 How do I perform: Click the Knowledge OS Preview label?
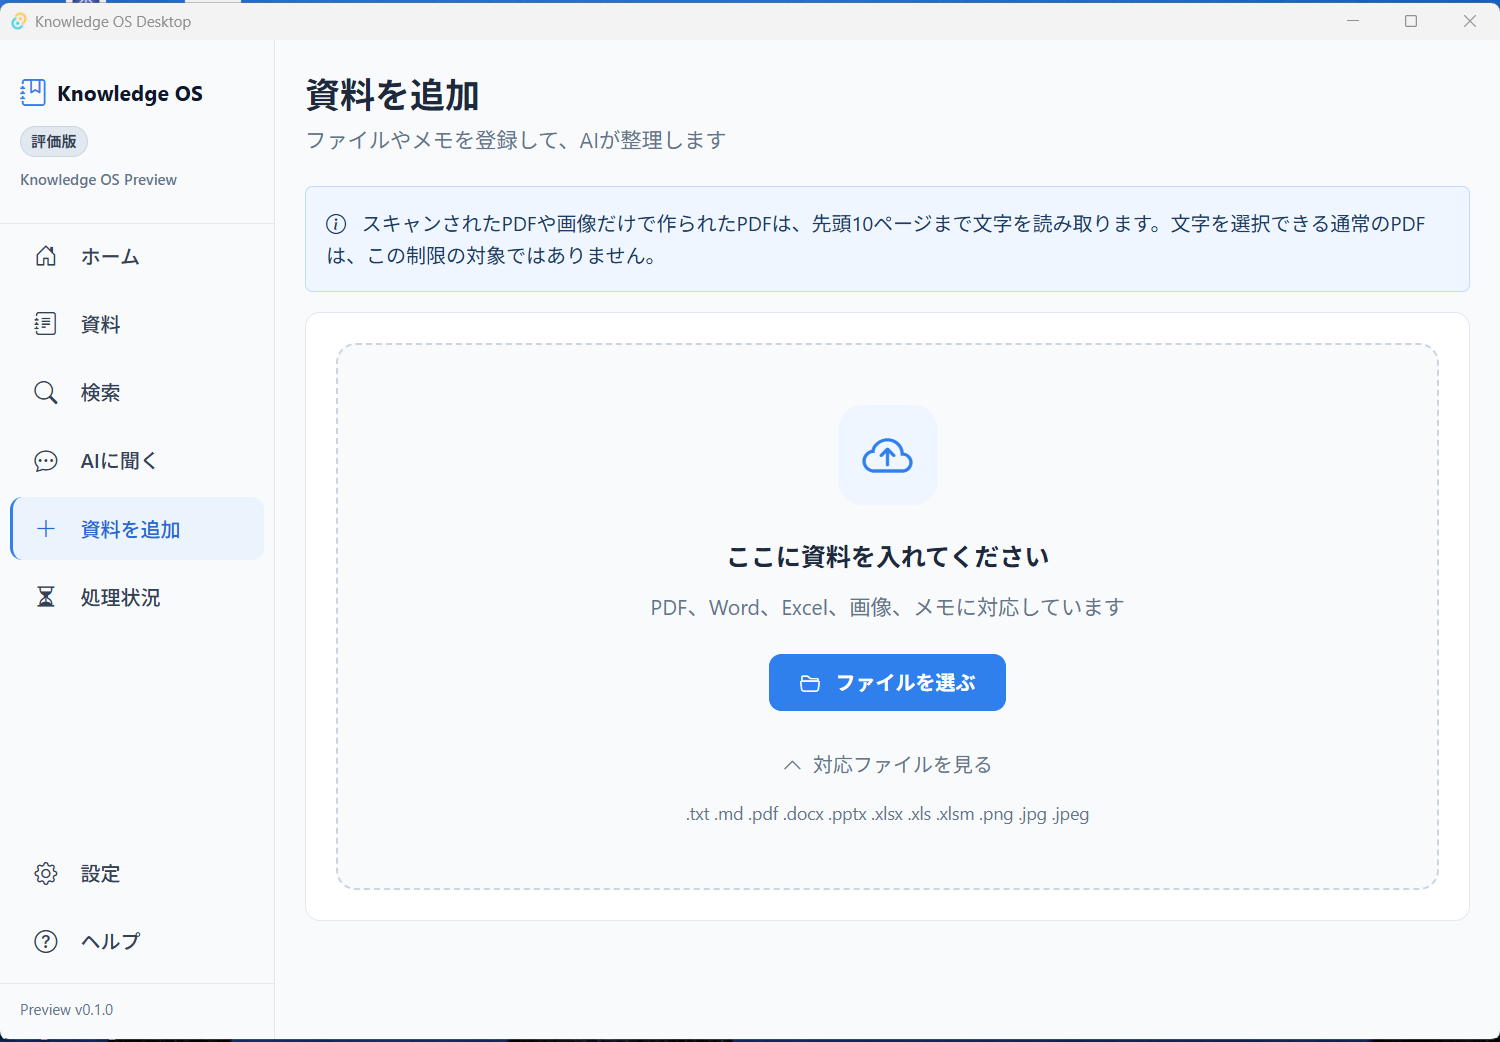pos(99,180)
